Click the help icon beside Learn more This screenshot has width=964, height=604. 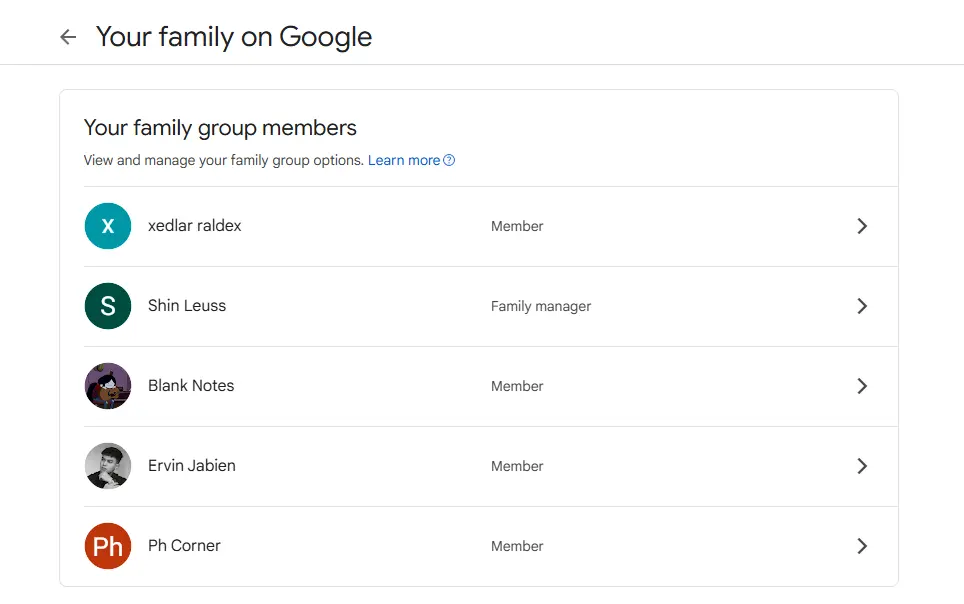(x=449, y=161)
